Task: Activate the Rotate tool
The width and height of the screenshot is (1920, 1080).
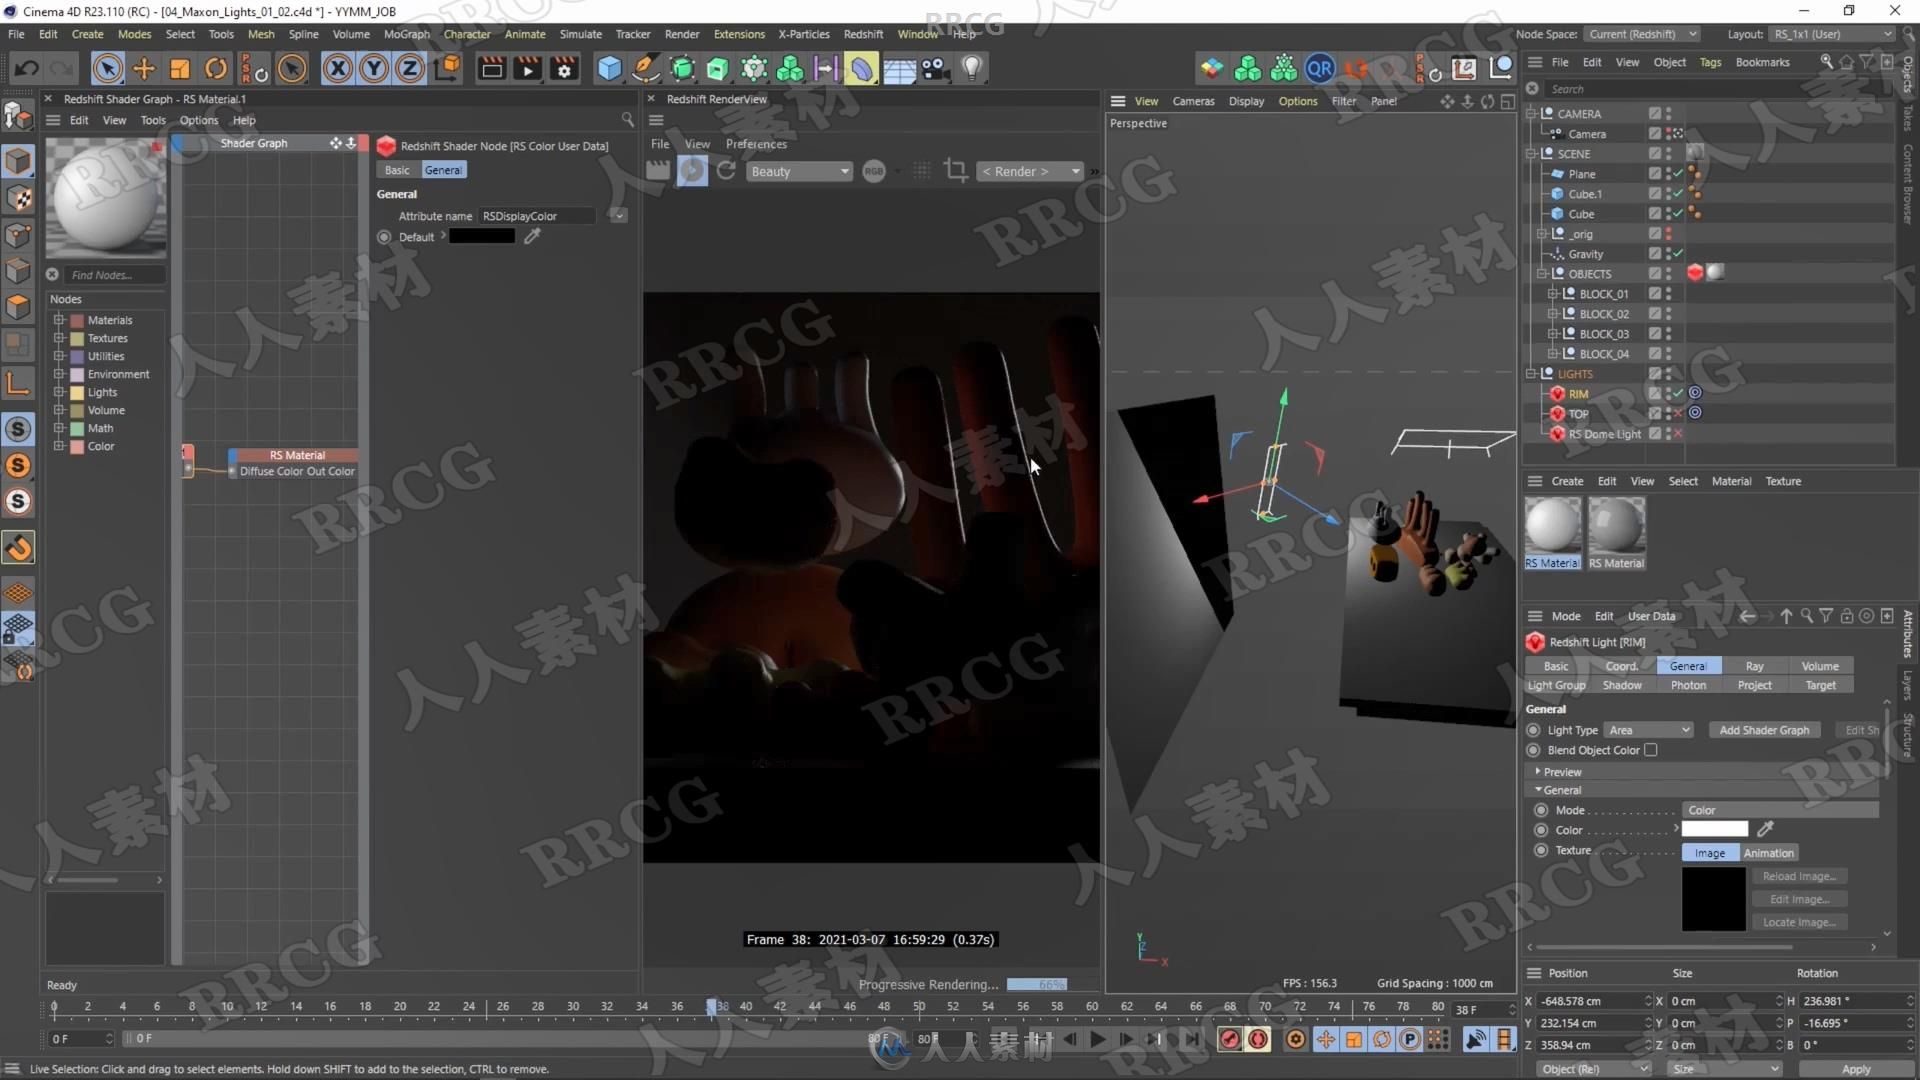Action: coord(216,68)
